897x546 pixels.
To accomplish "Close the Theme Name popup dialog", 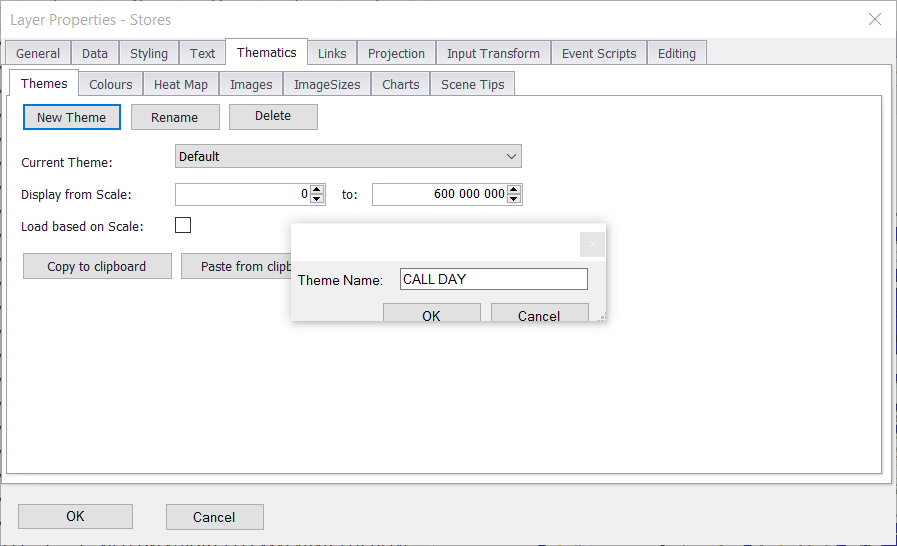I will coord(591,244).
